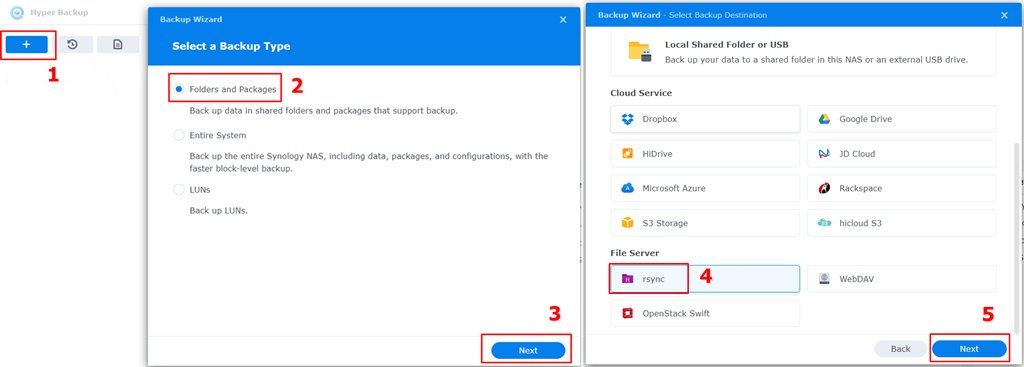Open the backup log document icon
The width and height of the screenshot is (1024, 367).
tap(118, 44)
